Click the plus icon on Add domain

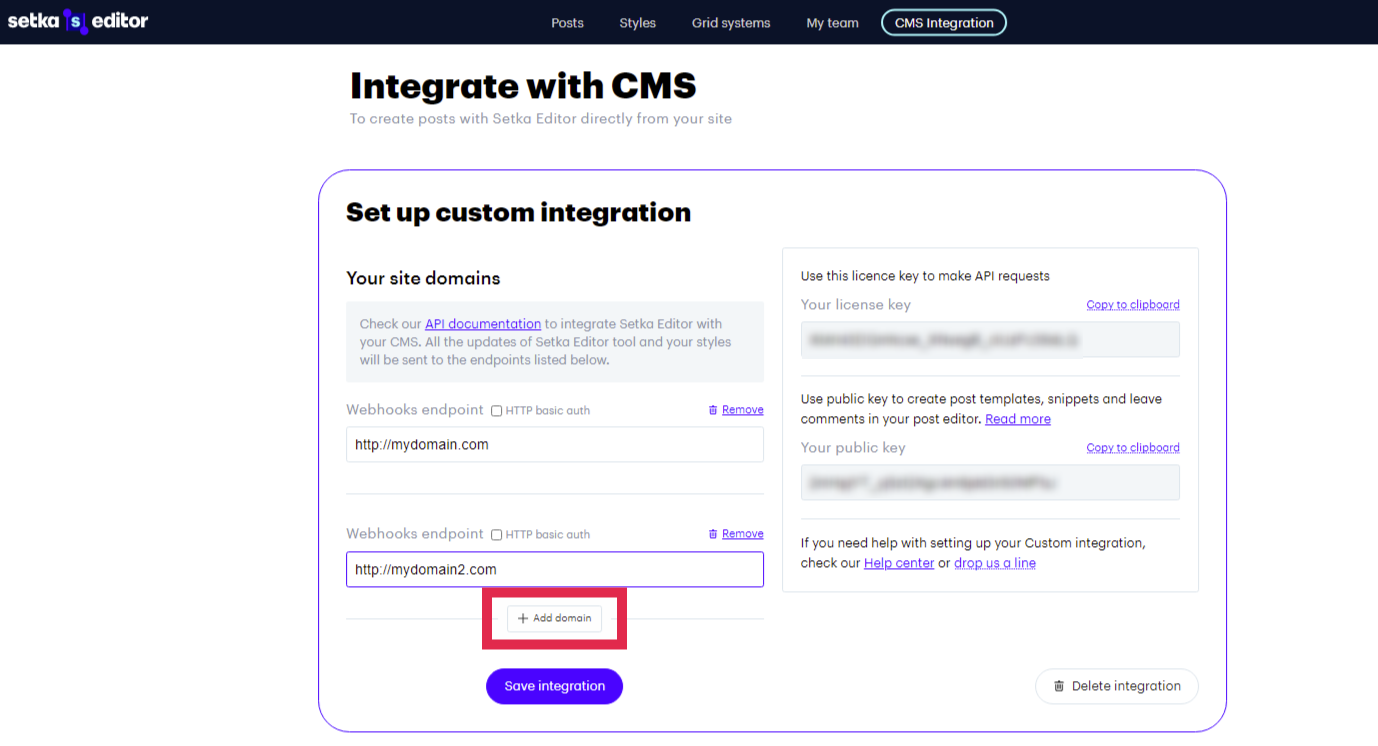522,618
